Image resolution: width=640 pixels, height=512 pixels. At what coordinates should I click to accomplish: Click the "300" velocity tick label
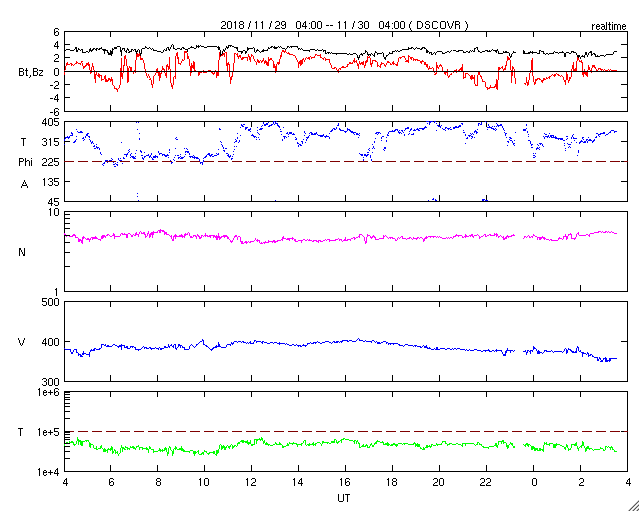51,382
